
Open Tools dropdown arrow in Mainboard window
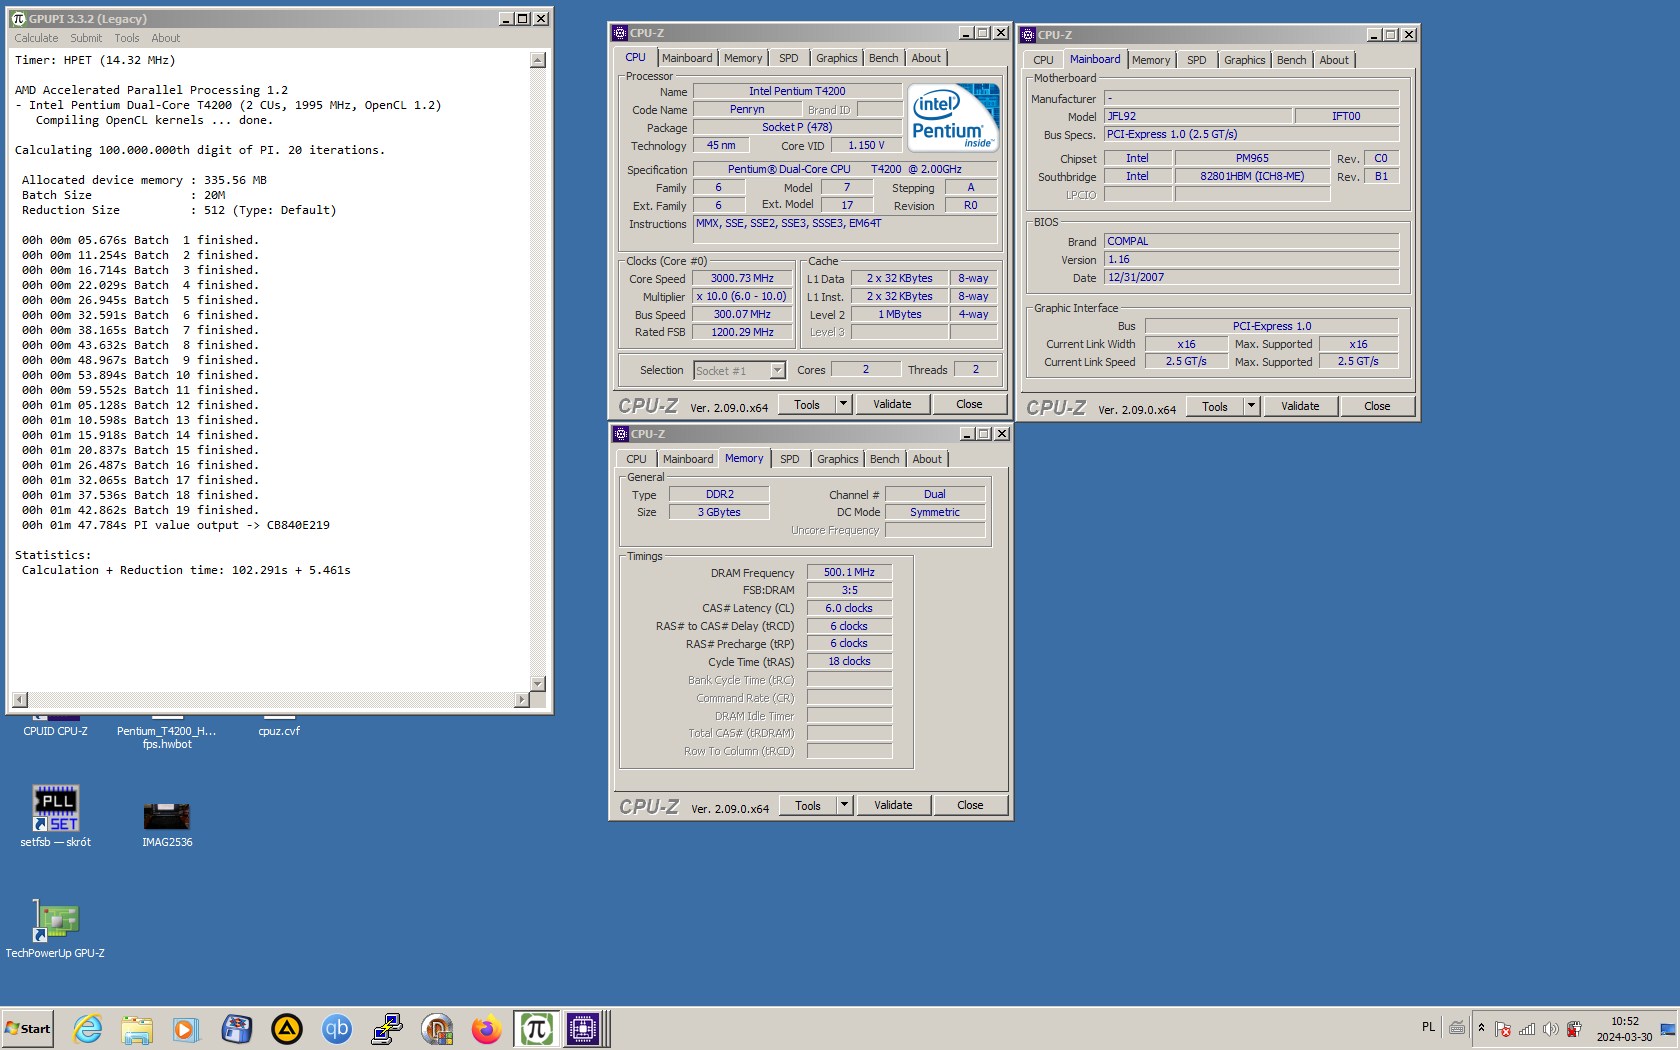[x=1251, y=406]
